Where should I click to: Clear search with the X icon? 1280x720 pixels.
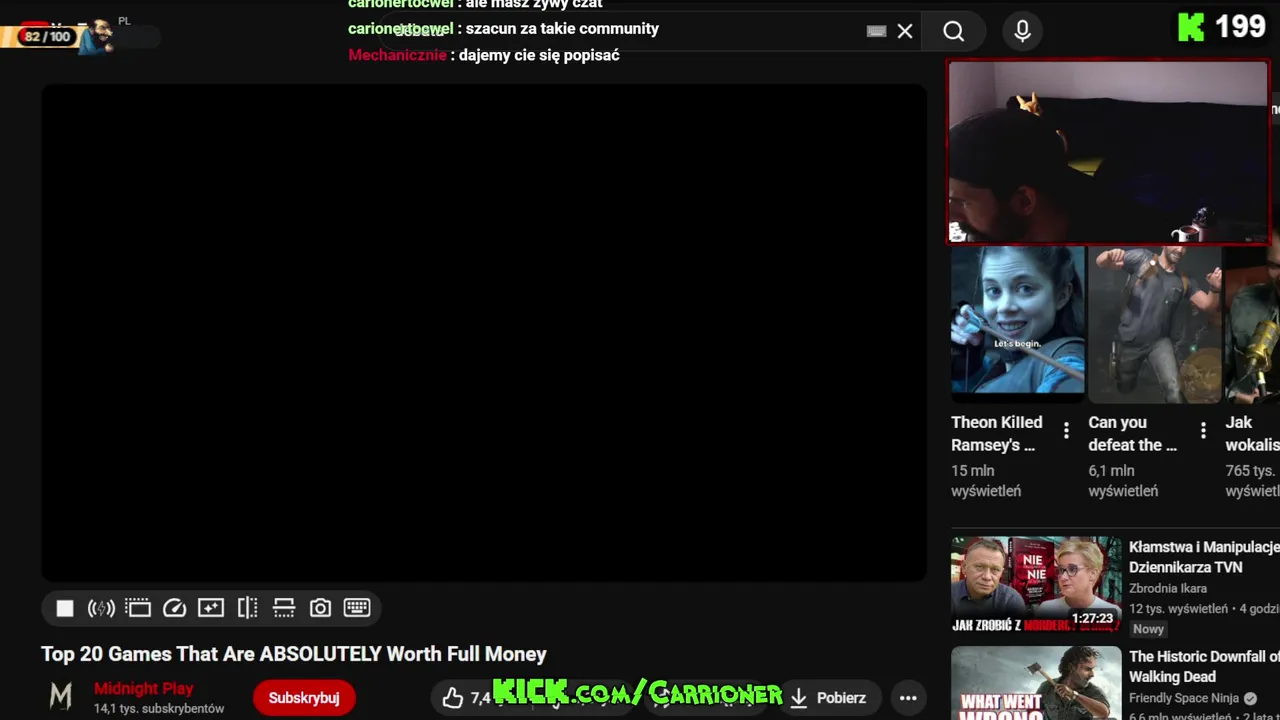905,31
